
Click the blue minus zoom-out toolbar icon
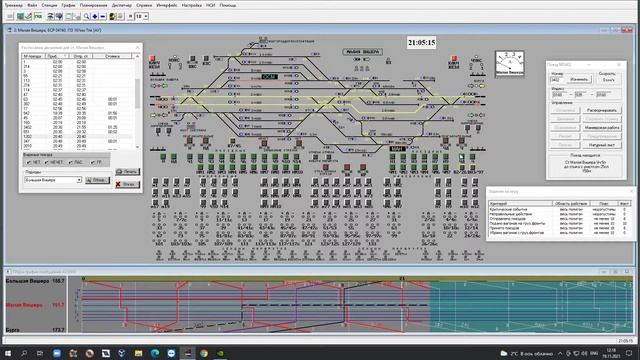[103, 16]
